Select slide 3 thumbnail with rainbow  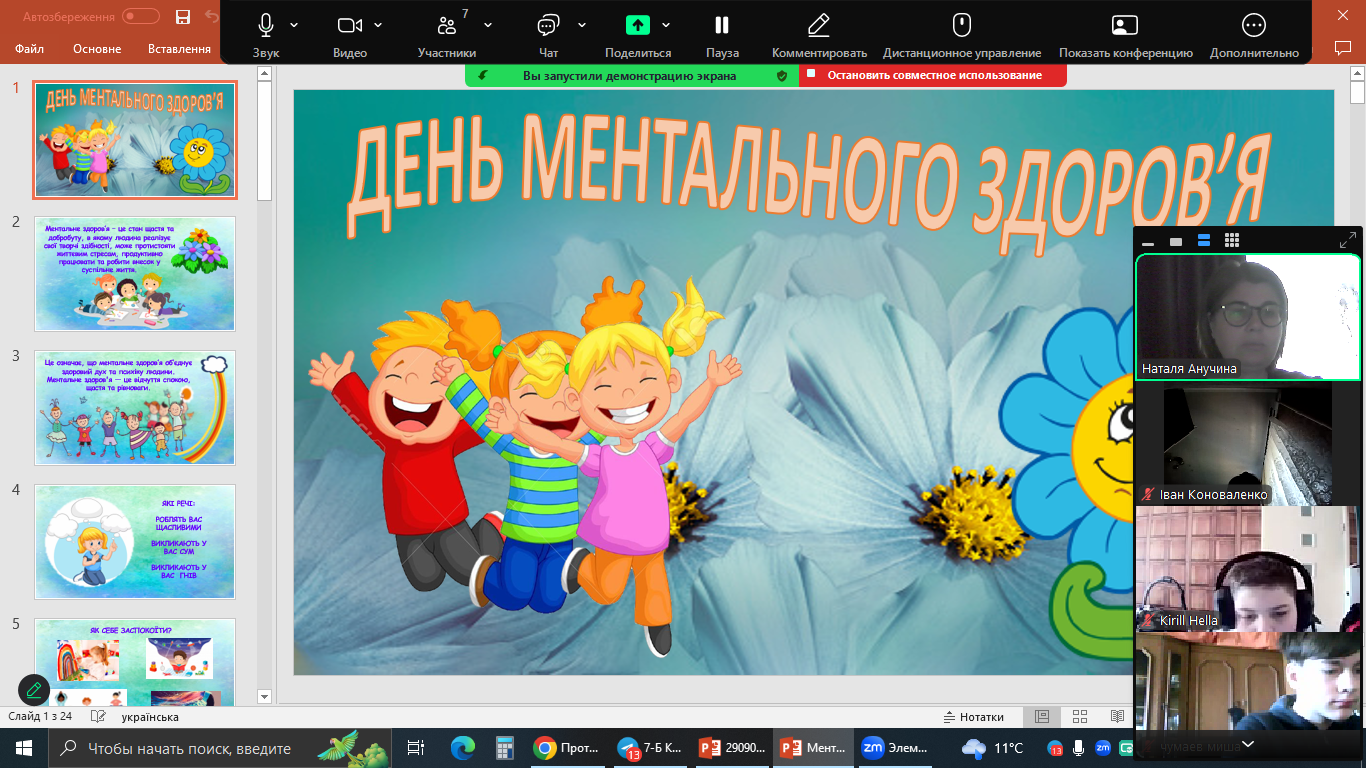(135, 408)
